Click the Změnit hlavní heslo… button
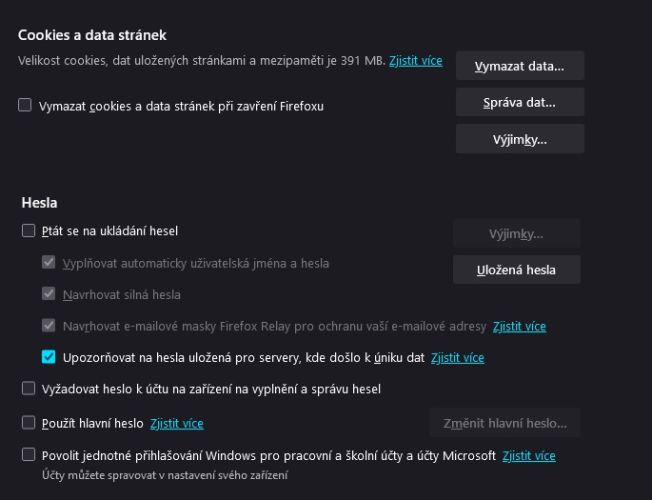 coord(505,423)
